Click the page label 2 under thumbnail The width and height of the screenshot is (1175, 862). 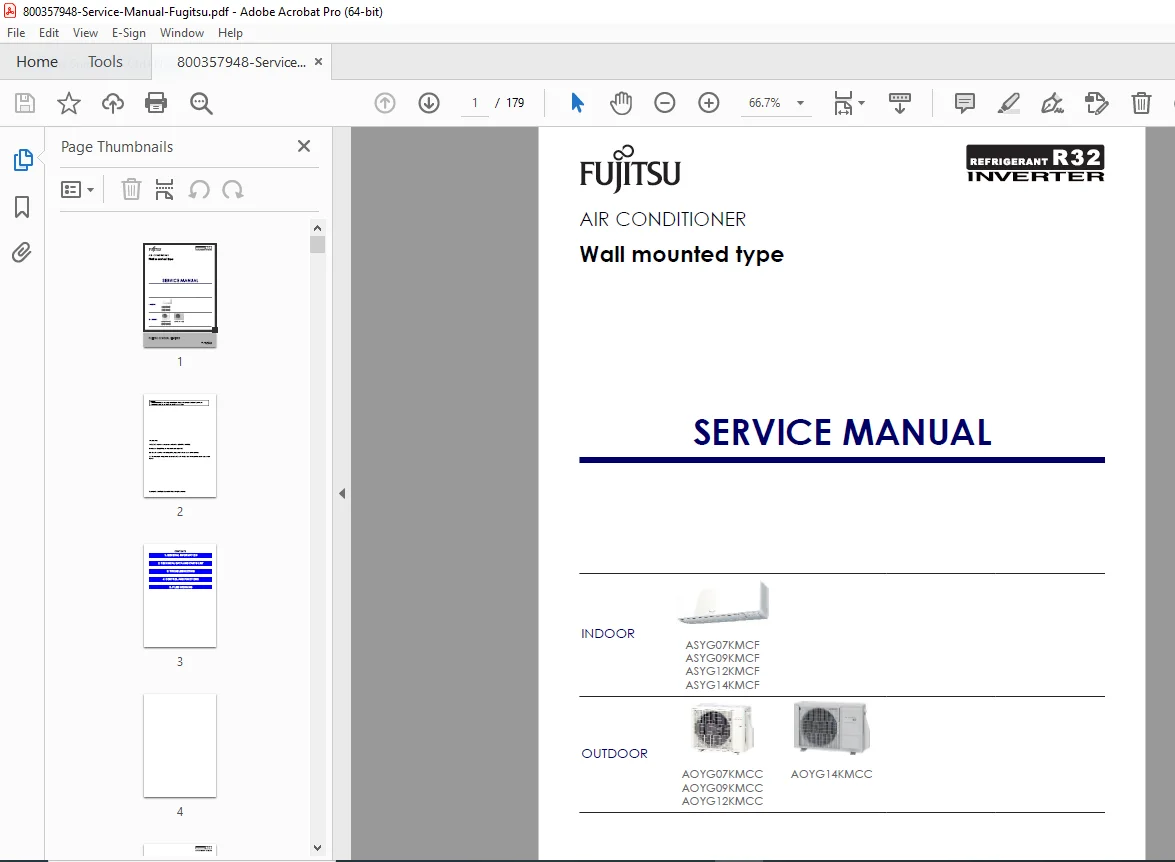click(x=180, y=511)
